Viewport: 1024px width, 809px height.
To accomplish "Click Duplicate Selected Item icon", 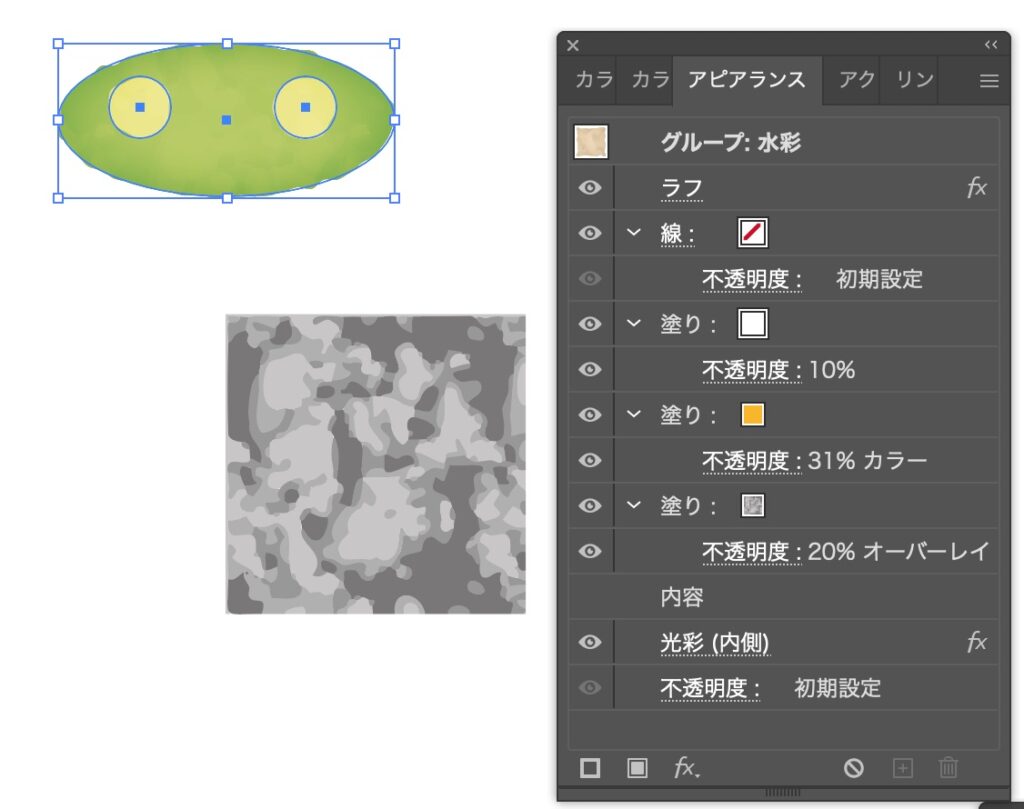I will 903,768.
